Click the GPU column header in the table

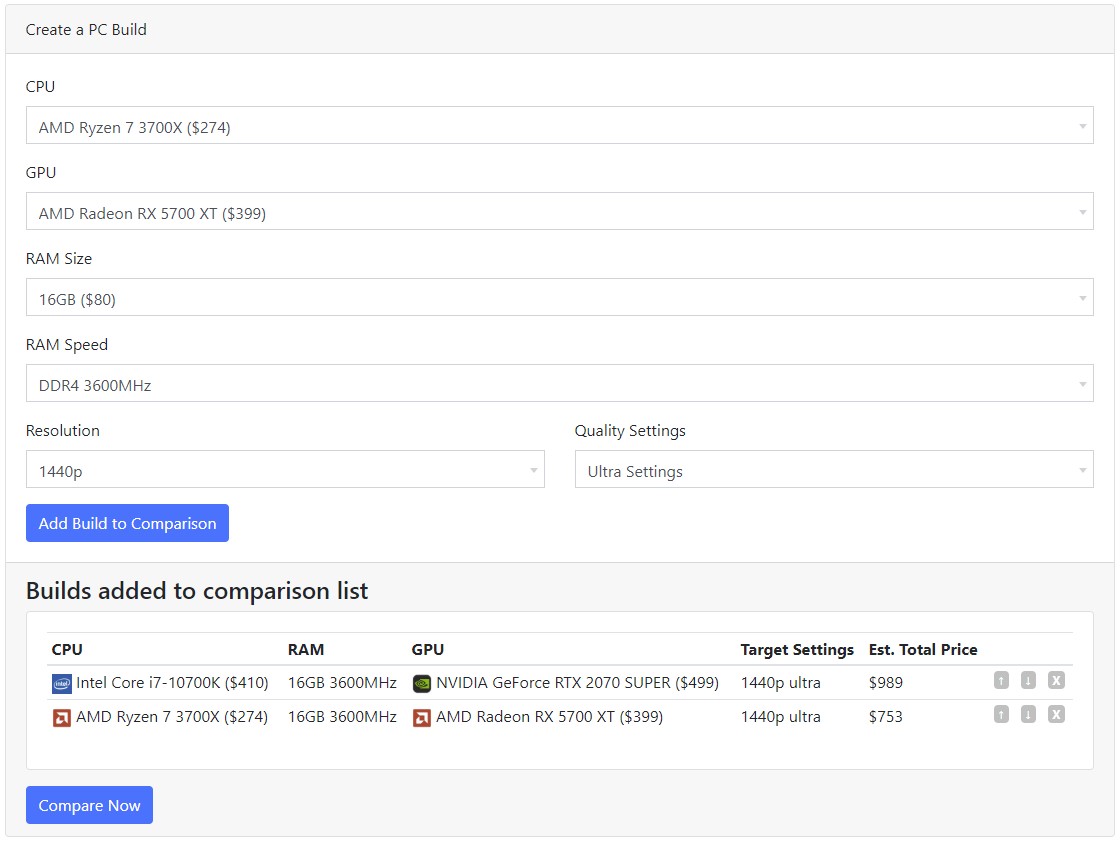(x=427, y=649)
